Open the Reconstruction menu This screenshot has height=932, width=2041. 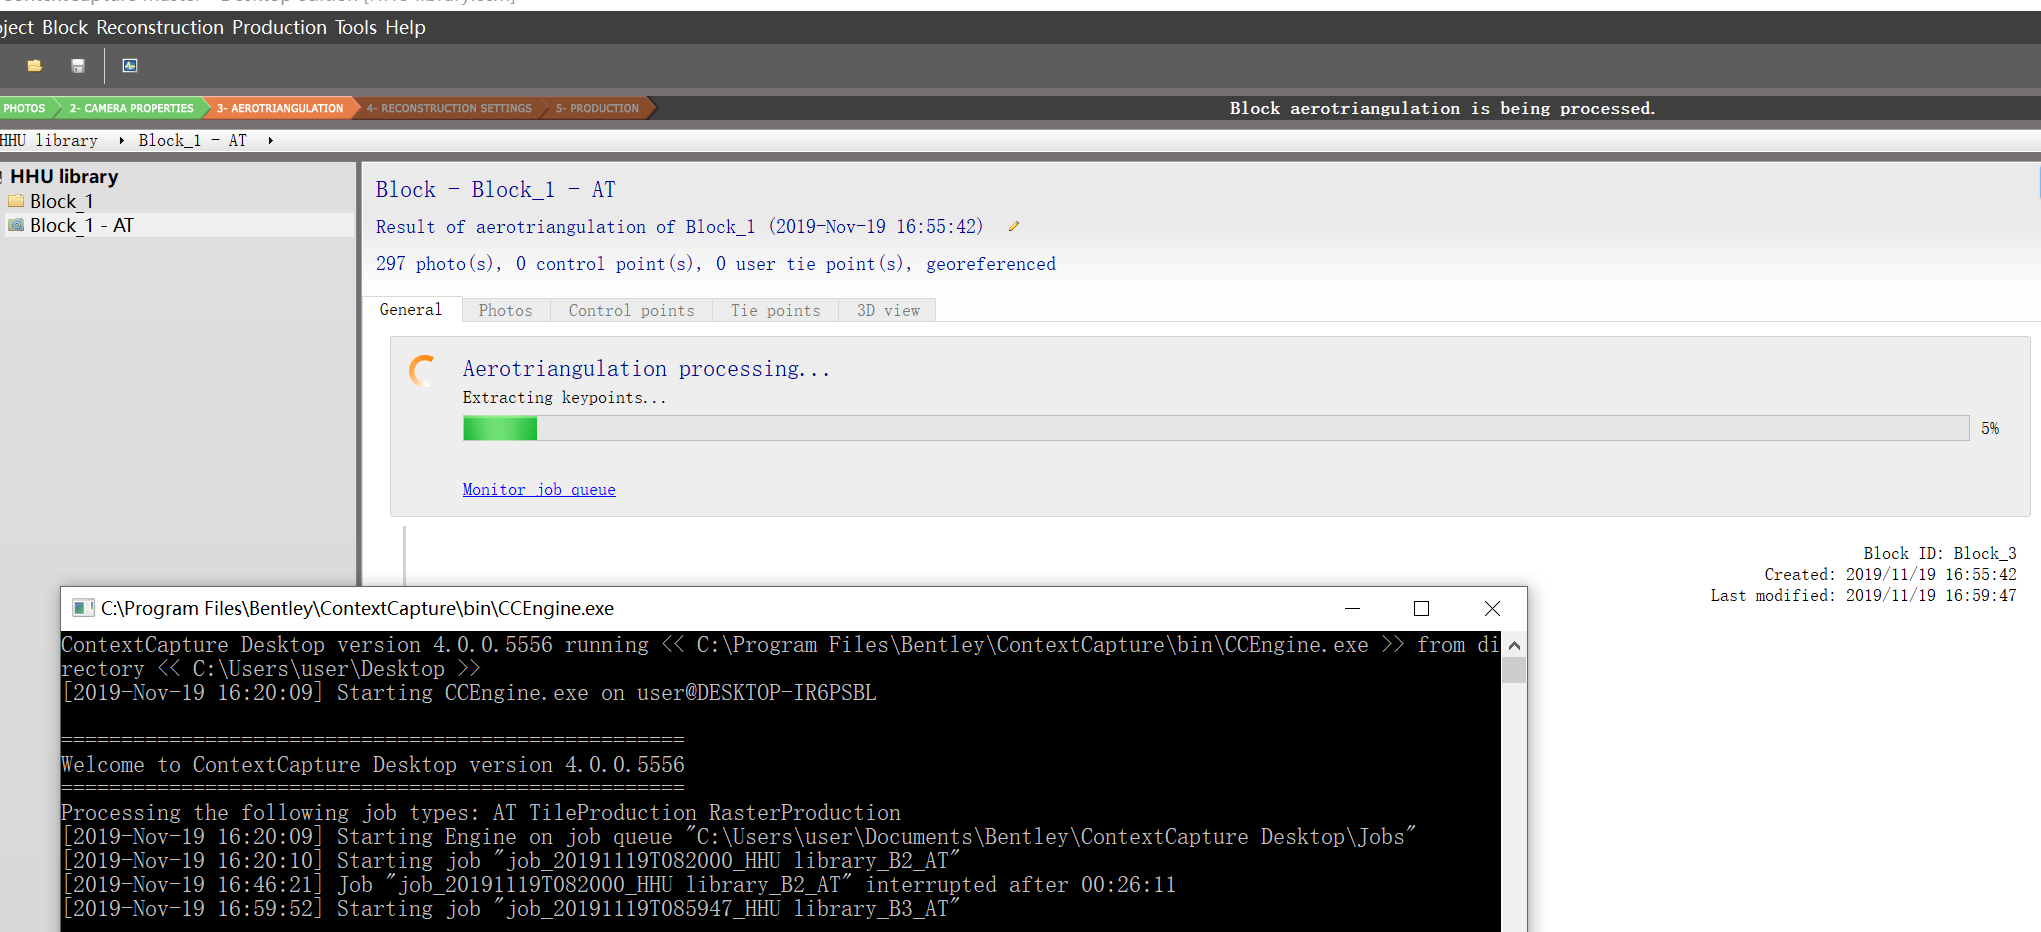click(x=160, y=27)
